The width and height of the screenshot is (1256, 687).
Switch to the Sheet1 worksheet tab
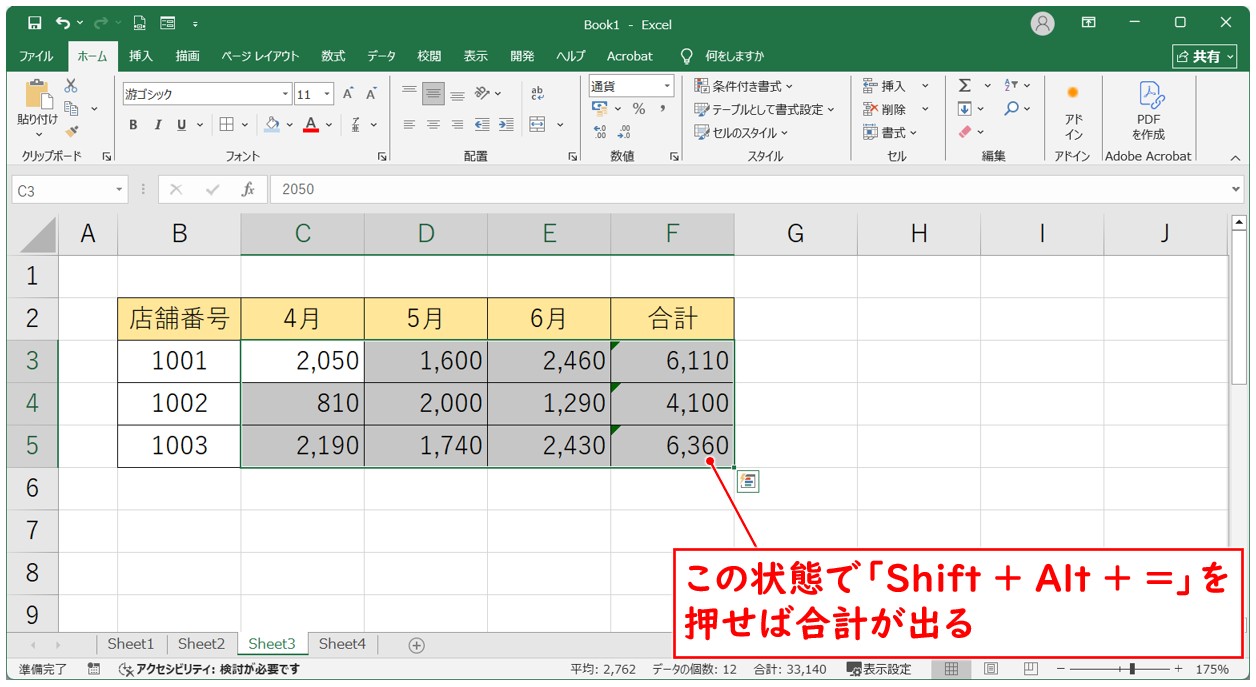(131, 644)
